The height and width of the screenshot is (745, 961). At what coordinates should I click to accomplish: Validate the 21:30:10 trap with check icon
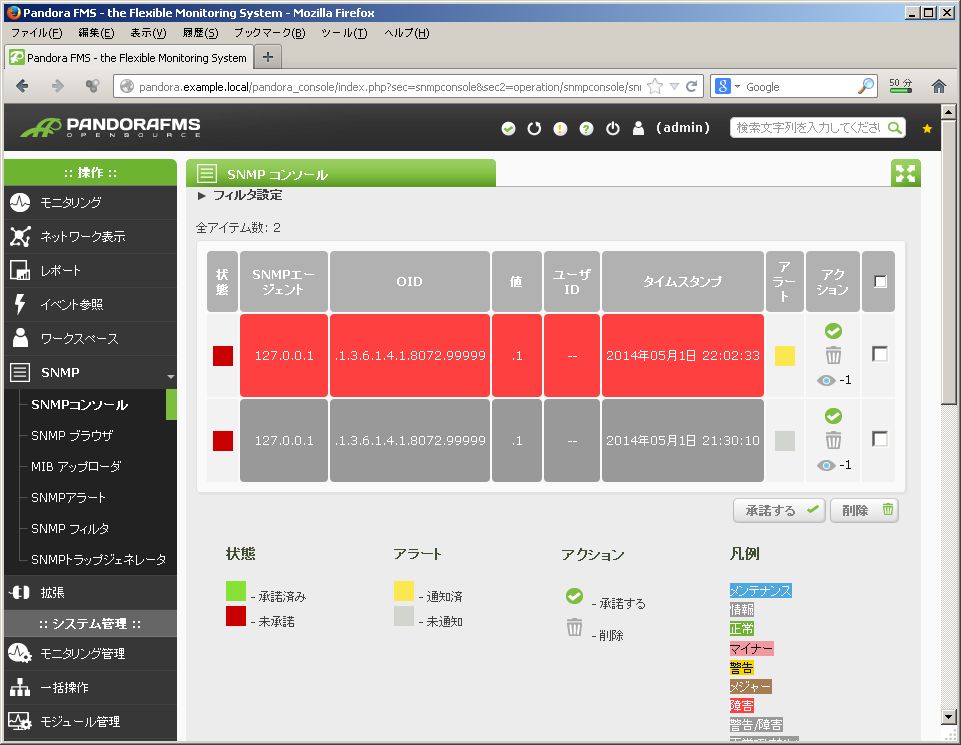833,416
